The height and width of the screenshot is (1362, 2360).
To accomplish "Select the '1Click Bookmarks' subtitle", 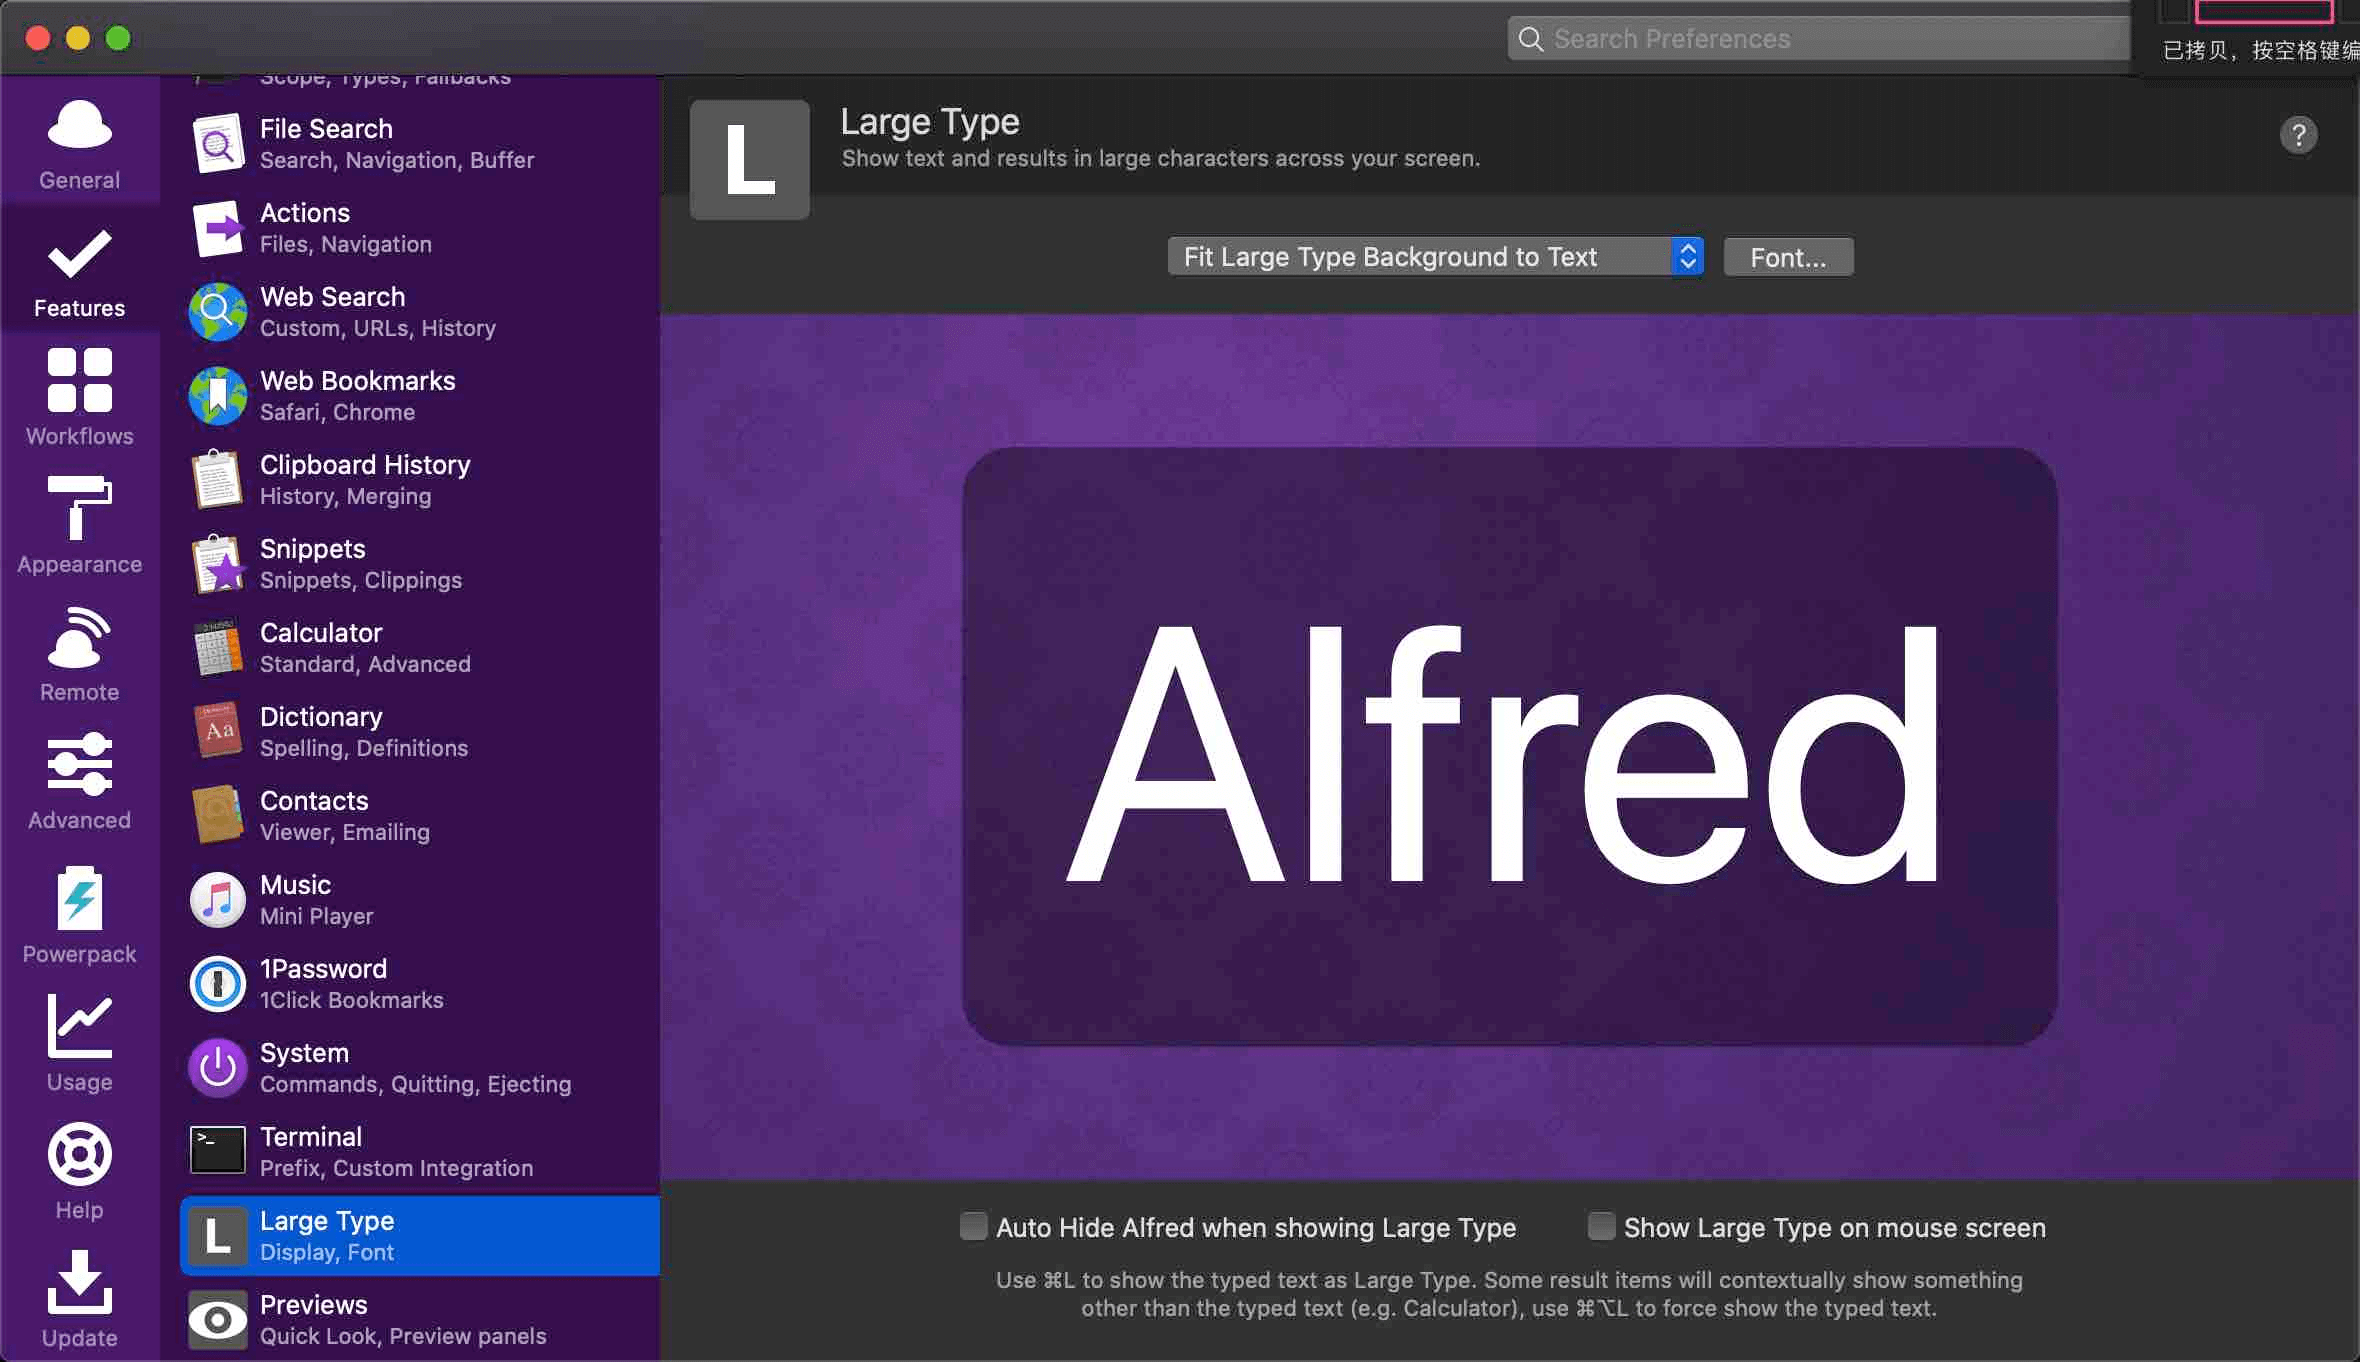I will tap(352, 1001).
